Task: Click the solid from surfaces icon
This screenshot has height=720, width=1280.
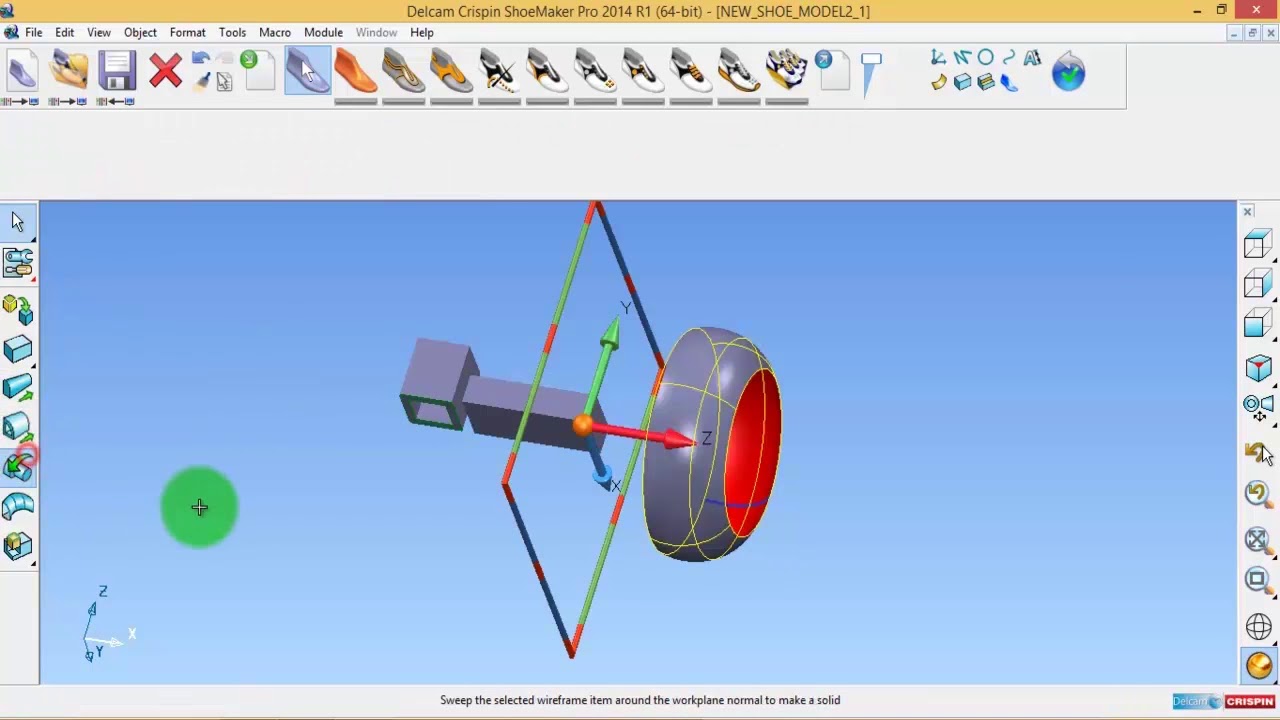Action: pos(18,546)
